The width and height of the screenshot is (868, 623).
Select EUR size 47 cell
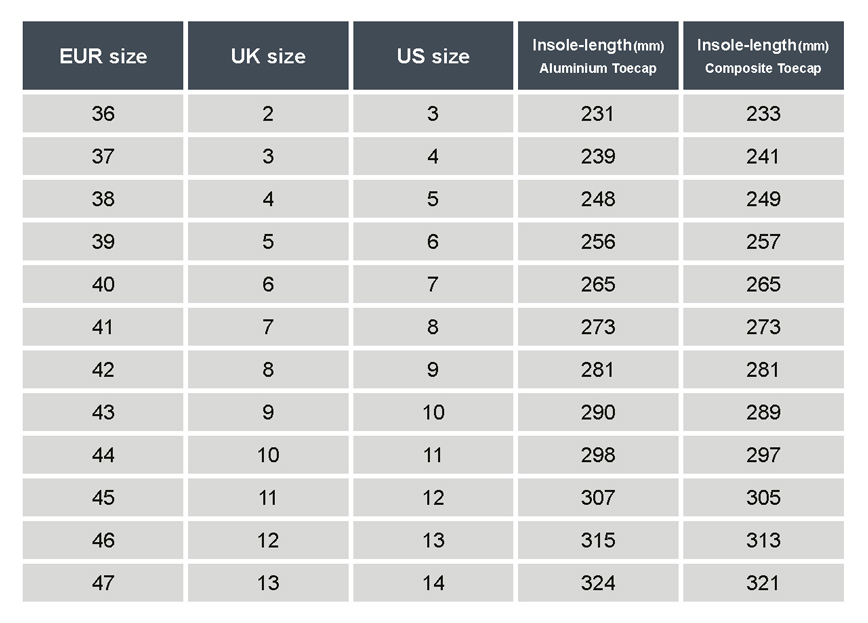[x=103, y=583]
